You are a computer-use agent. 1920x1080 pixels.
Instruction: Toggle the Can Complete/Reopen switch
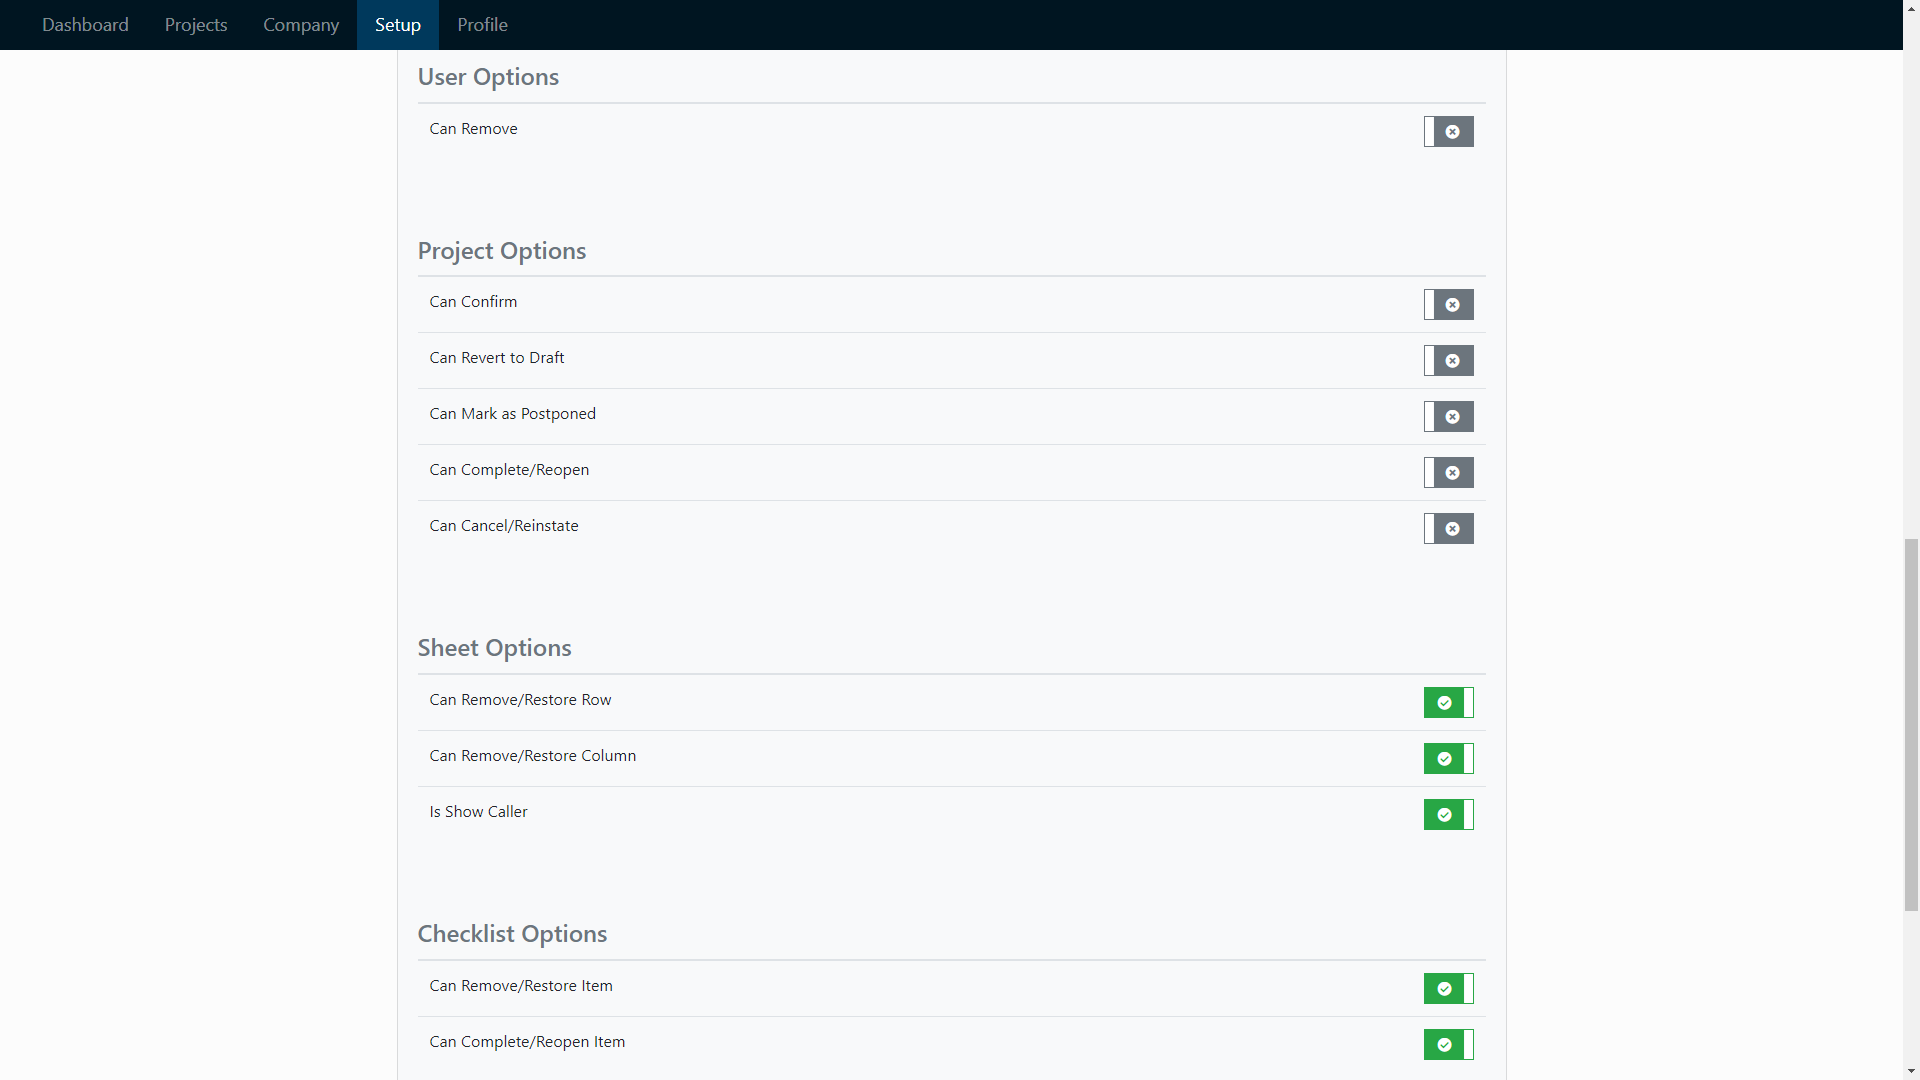pyautogui.click(x=1448, y=472)
